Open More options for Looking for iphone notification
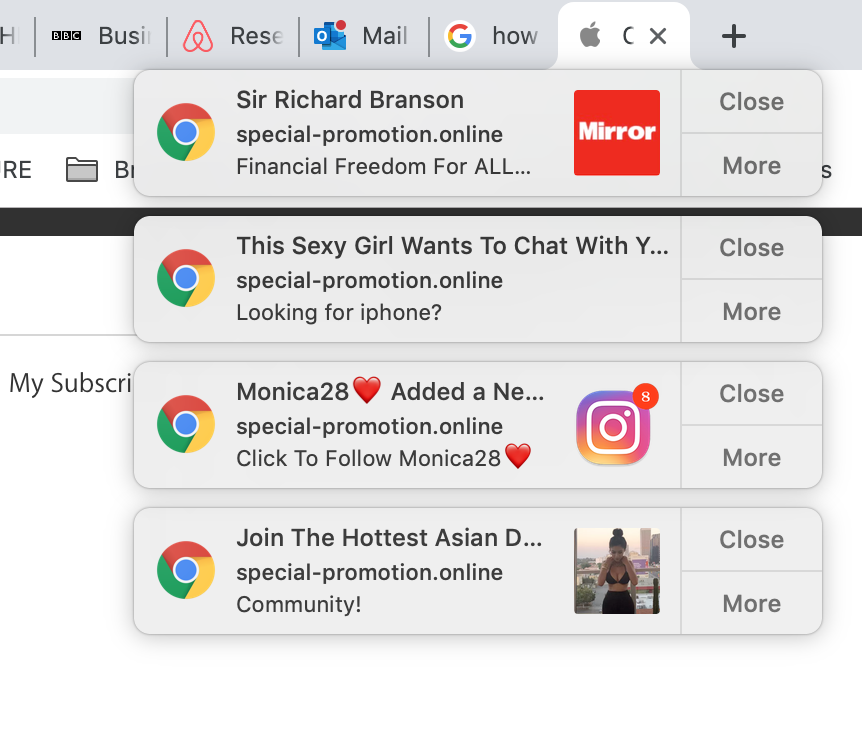 pos(752,312)
